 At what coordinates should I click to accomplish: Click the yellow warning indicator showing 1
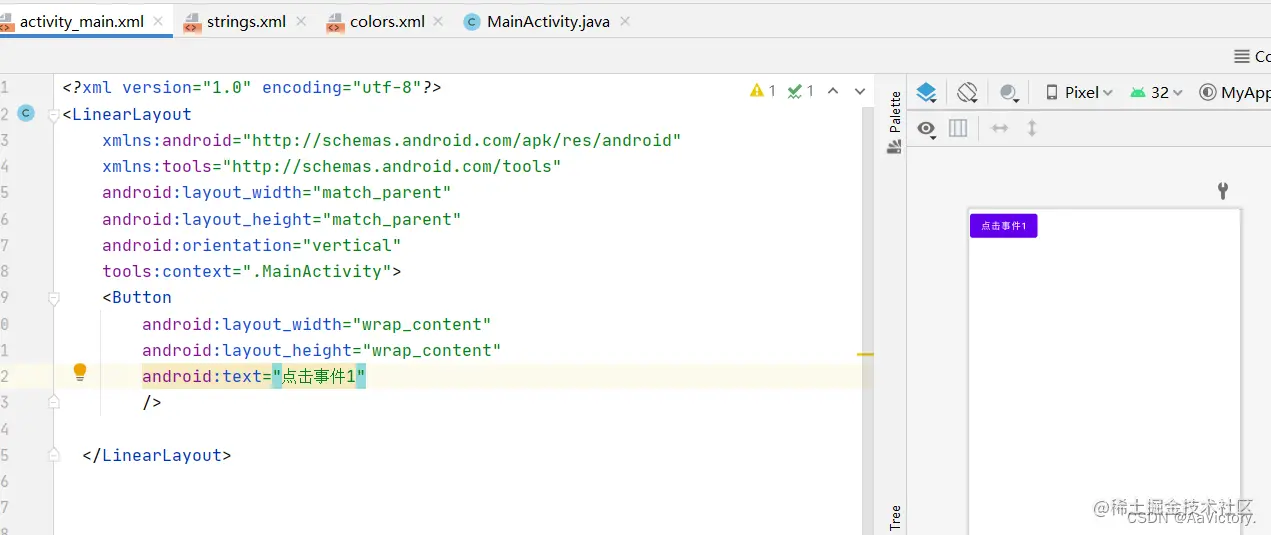click(x=763, y=91)
